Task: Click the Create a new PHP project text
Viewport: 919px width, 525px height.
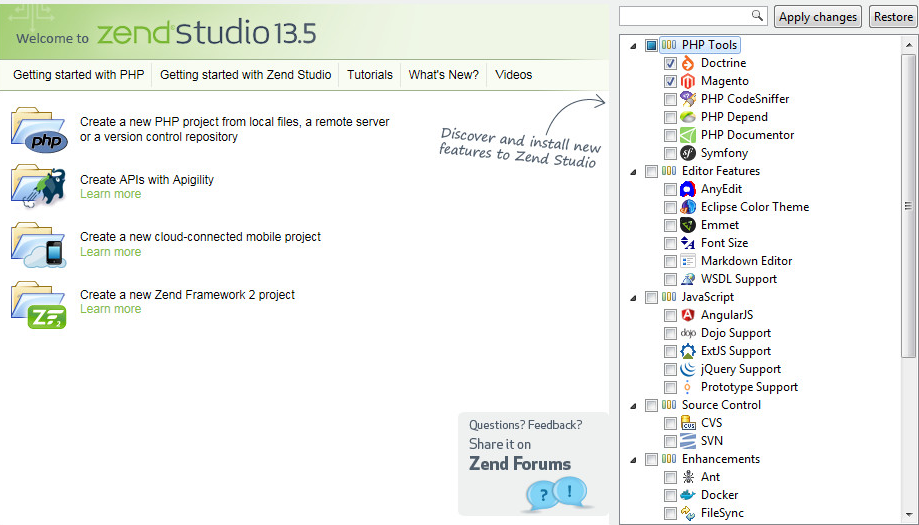Action: pos(234,129)
